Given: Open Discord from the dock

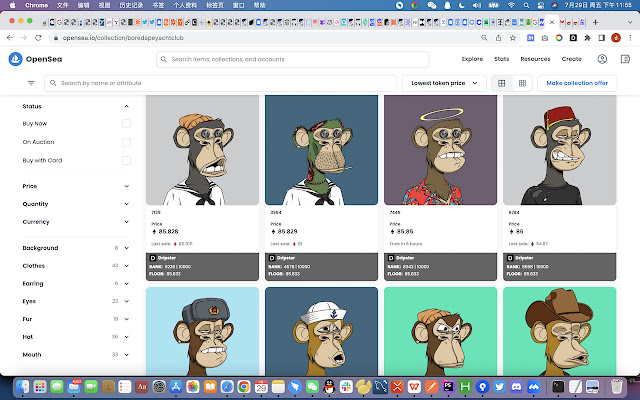Looking at the screenshot, I should (x=516, y=386).
